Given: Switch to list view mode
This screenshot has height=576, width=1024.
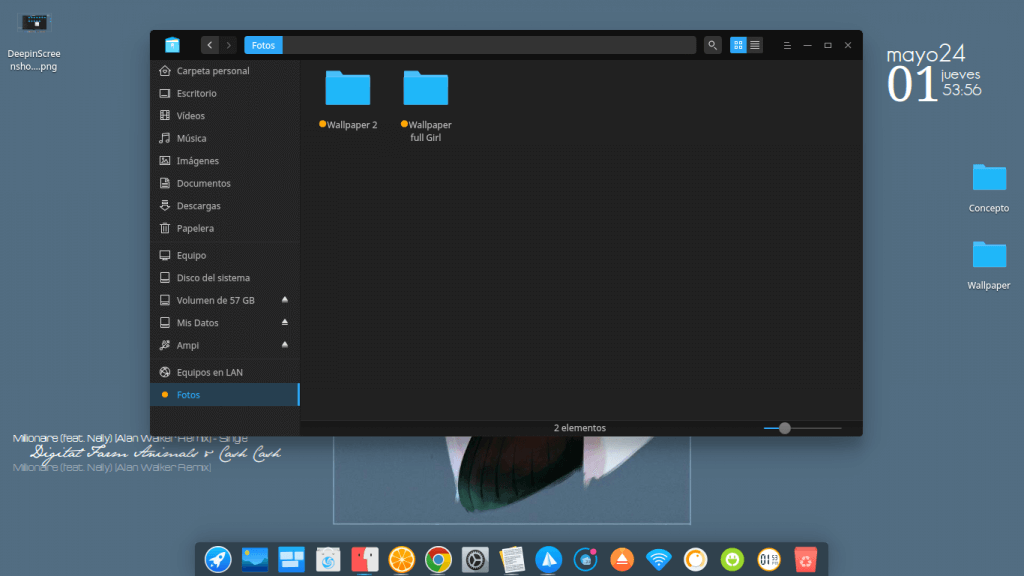Looking at the screenshot, I should (x=755, y=45).
